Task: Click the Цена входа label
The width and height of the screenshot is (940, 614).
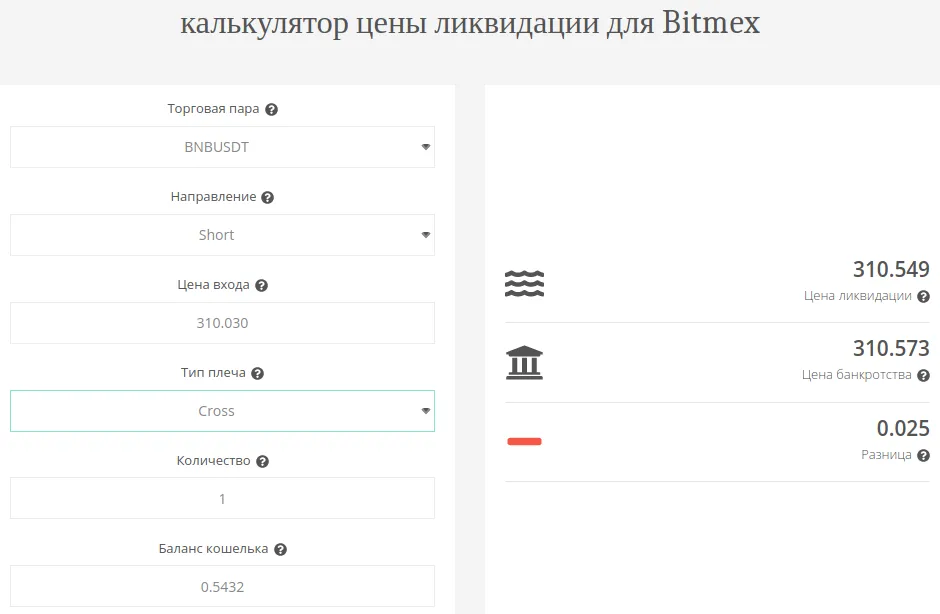Action: 213,285
